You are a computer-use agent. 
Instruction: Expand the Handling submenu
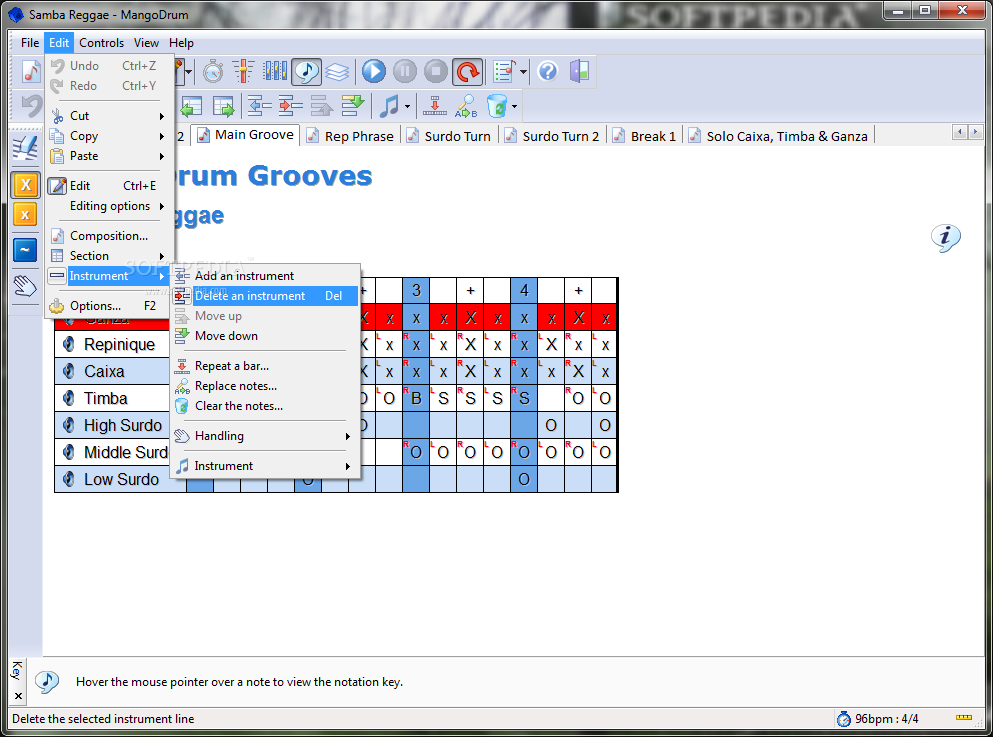coord(265,436)
